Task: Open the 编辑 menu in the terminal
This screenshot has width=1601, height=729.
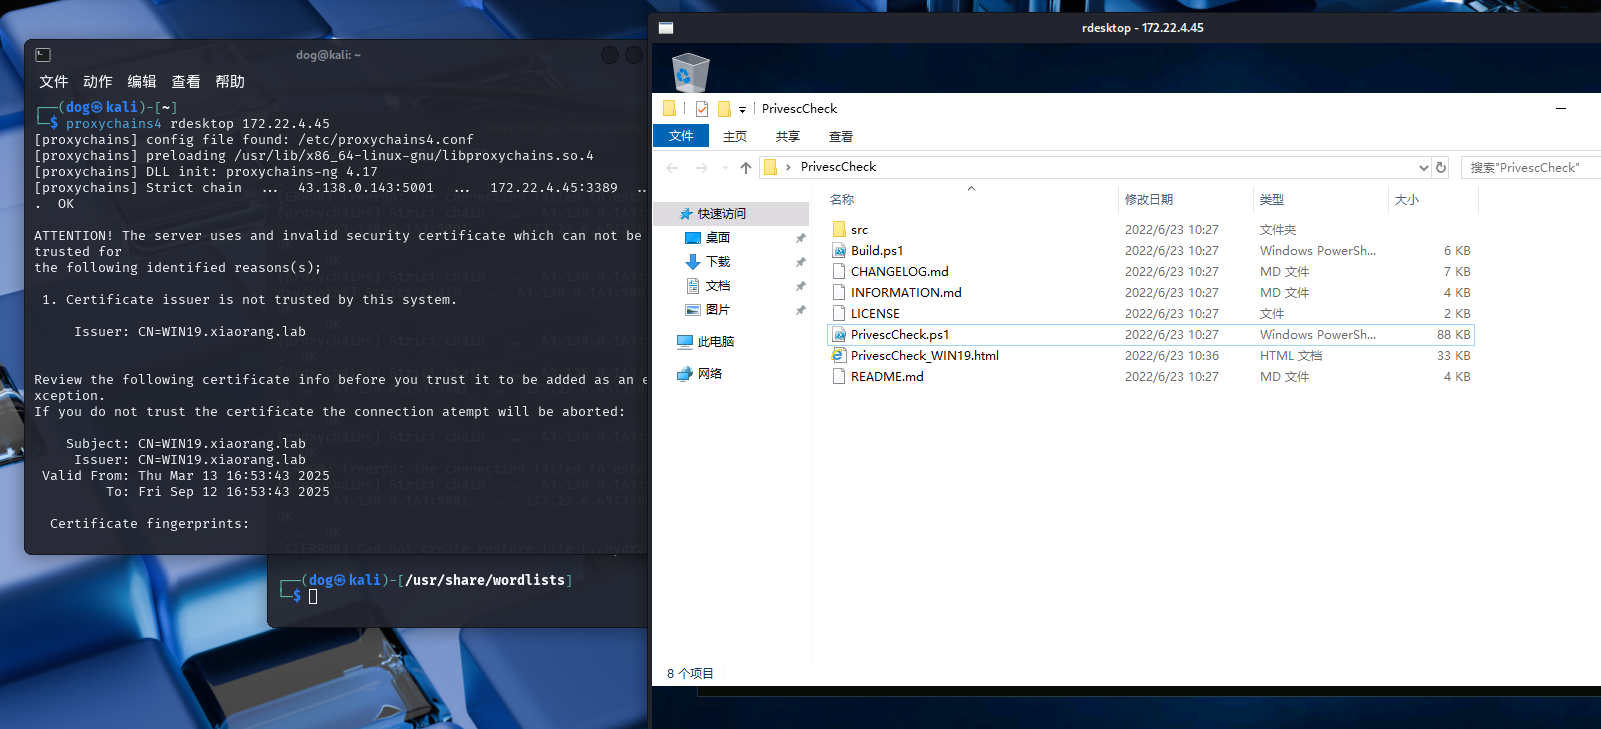Action: click(142, 82)
